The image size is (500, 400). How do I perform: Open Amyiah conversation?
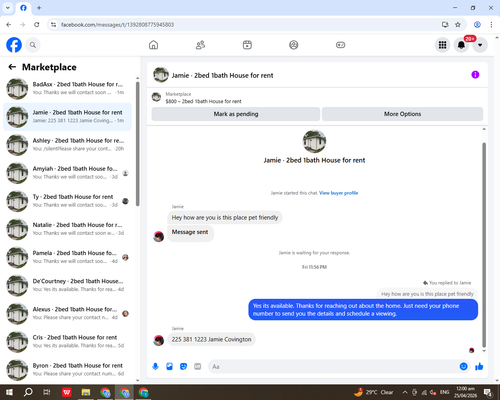[x=68, y=173]
